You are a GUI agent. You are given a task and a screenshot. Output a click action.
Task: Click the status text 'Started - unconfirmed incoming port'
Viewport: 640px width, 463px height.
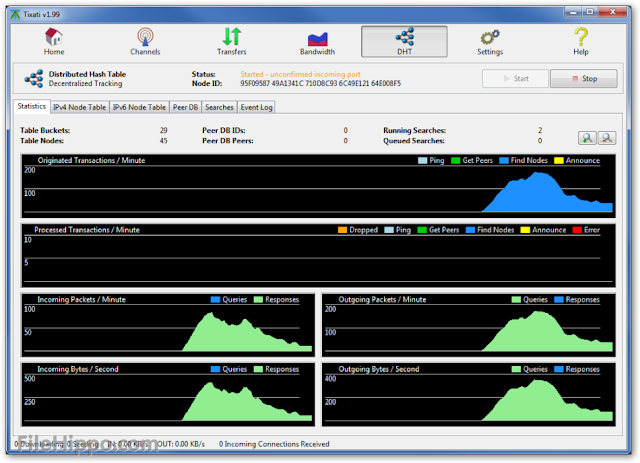300,74
